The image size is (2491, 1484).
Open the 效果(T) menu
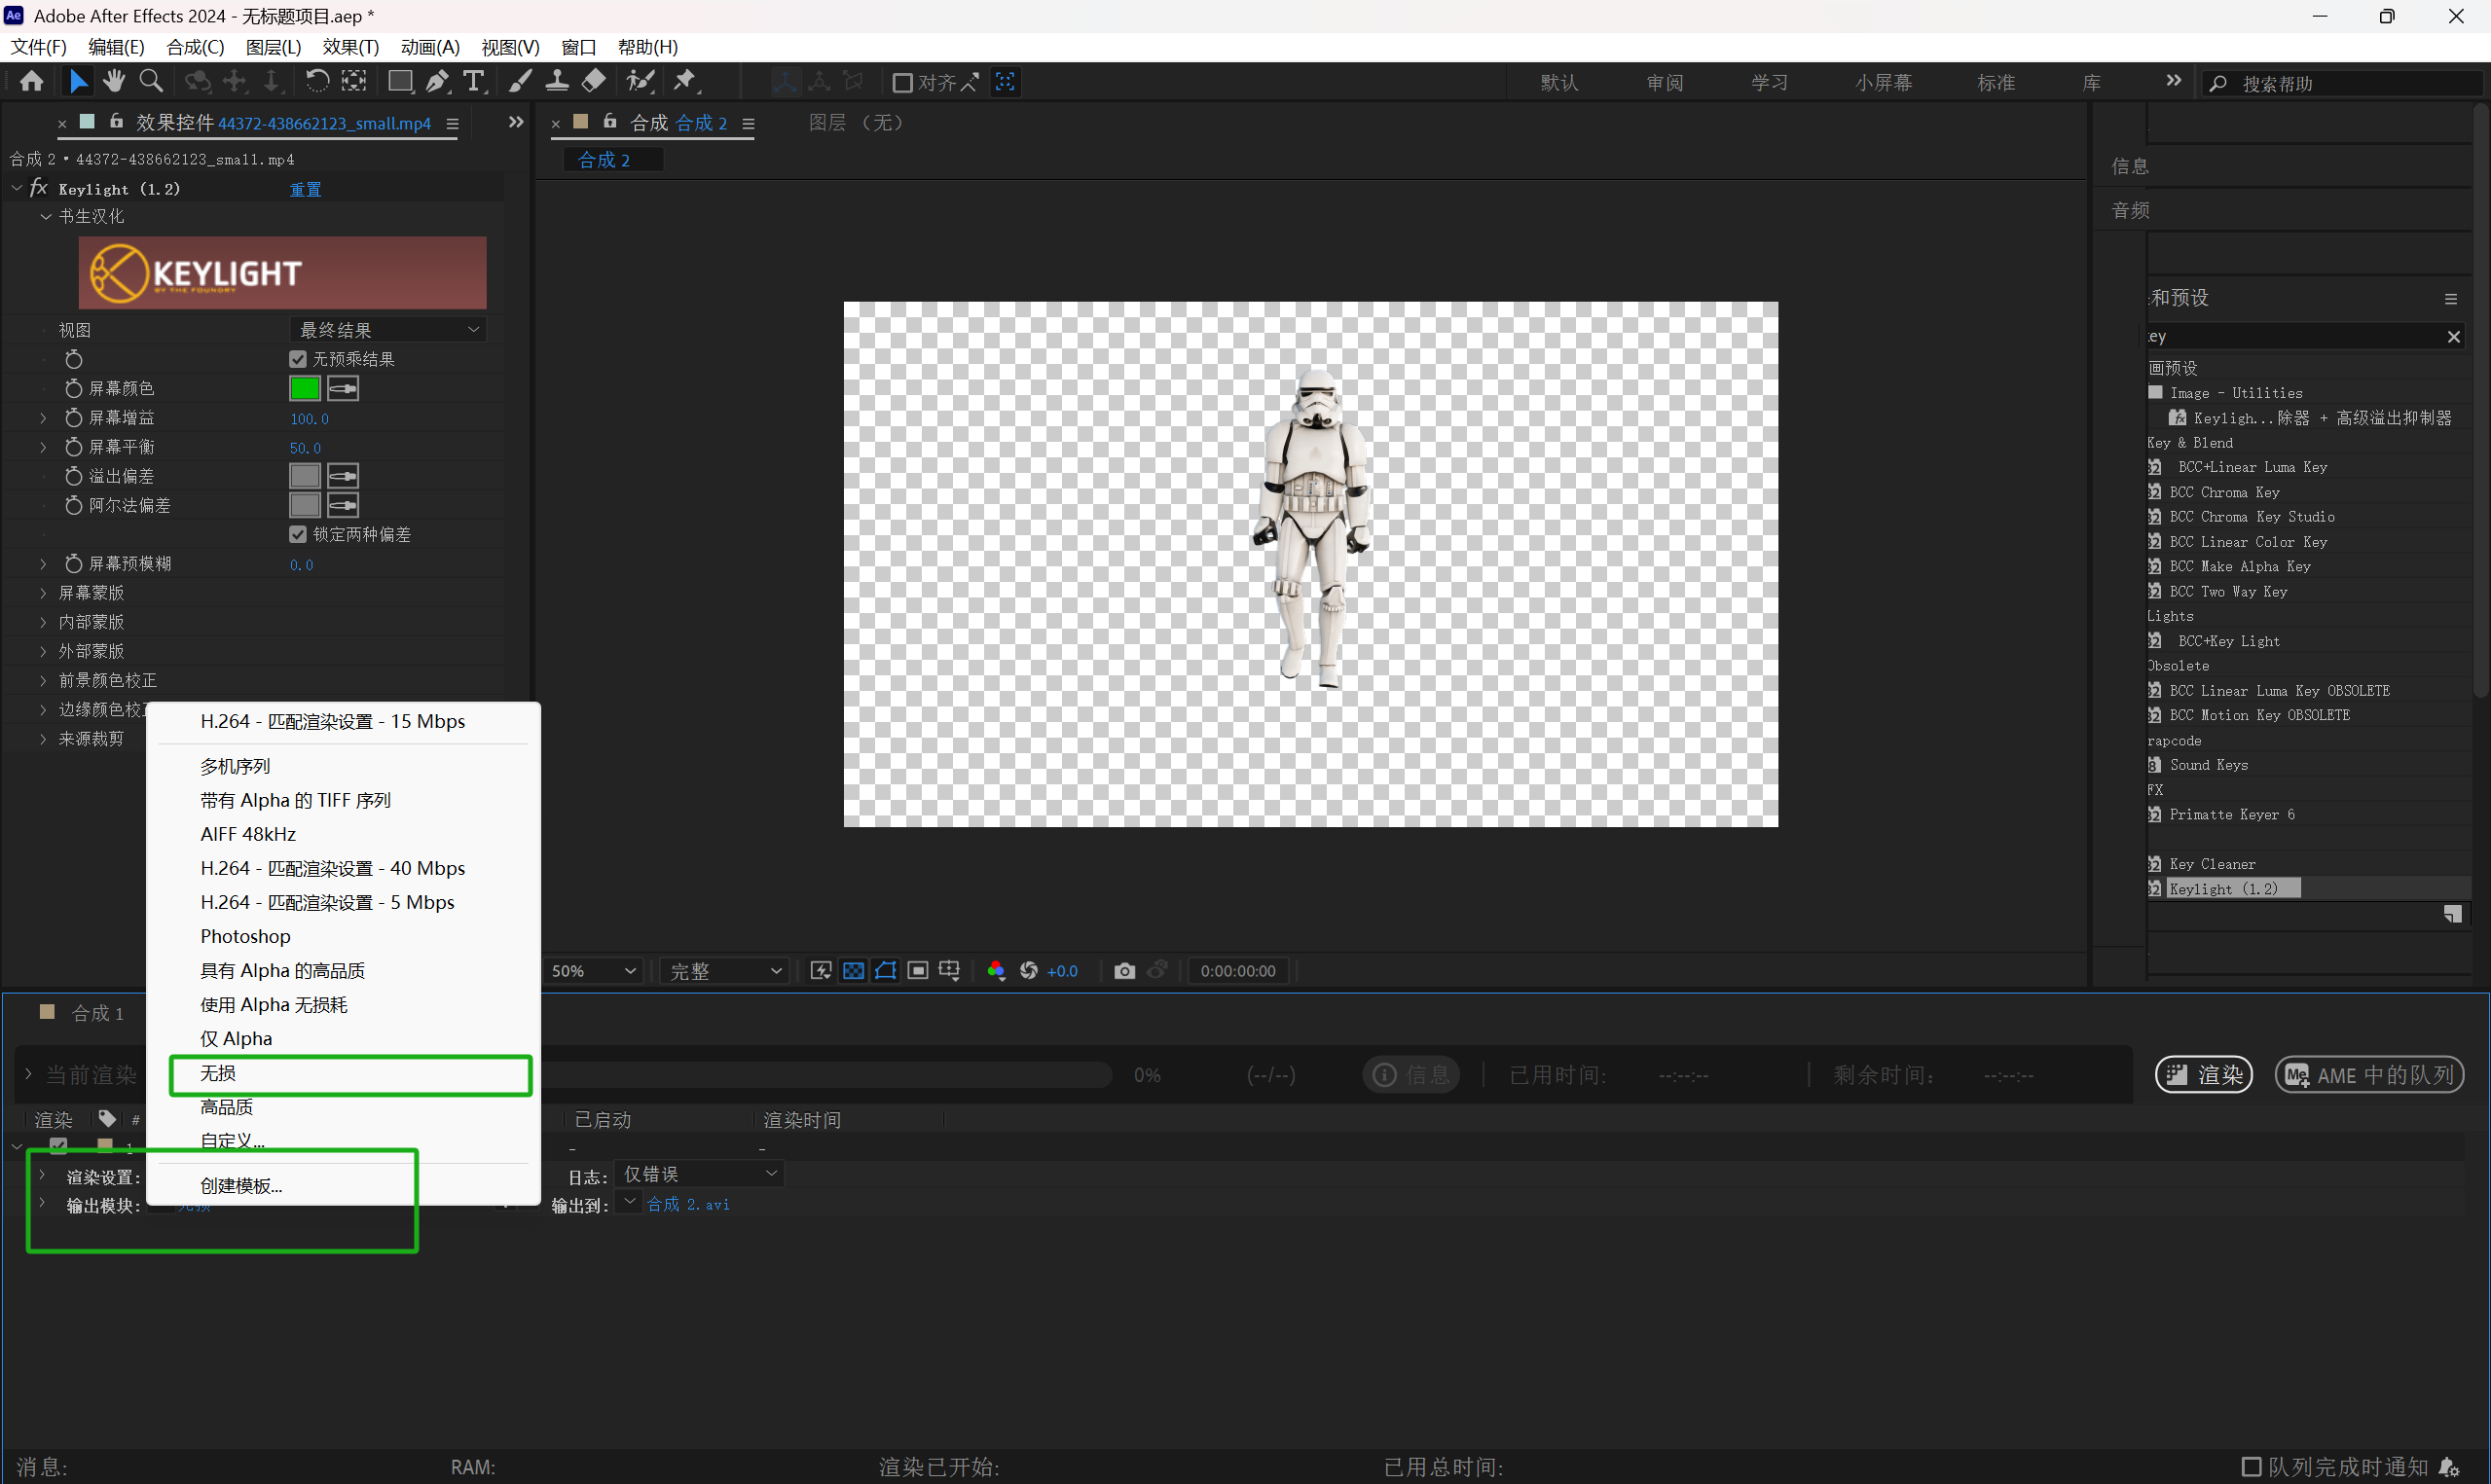click(x=350, y=47)
